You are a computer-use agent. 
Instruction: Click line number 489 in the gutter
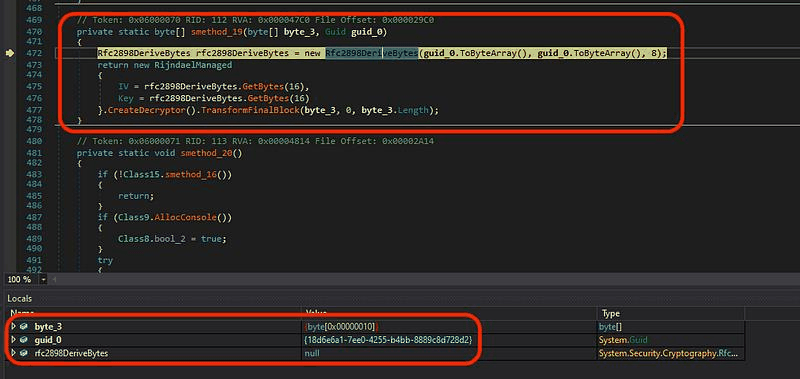pyautogui.click(x=33, y=239)
